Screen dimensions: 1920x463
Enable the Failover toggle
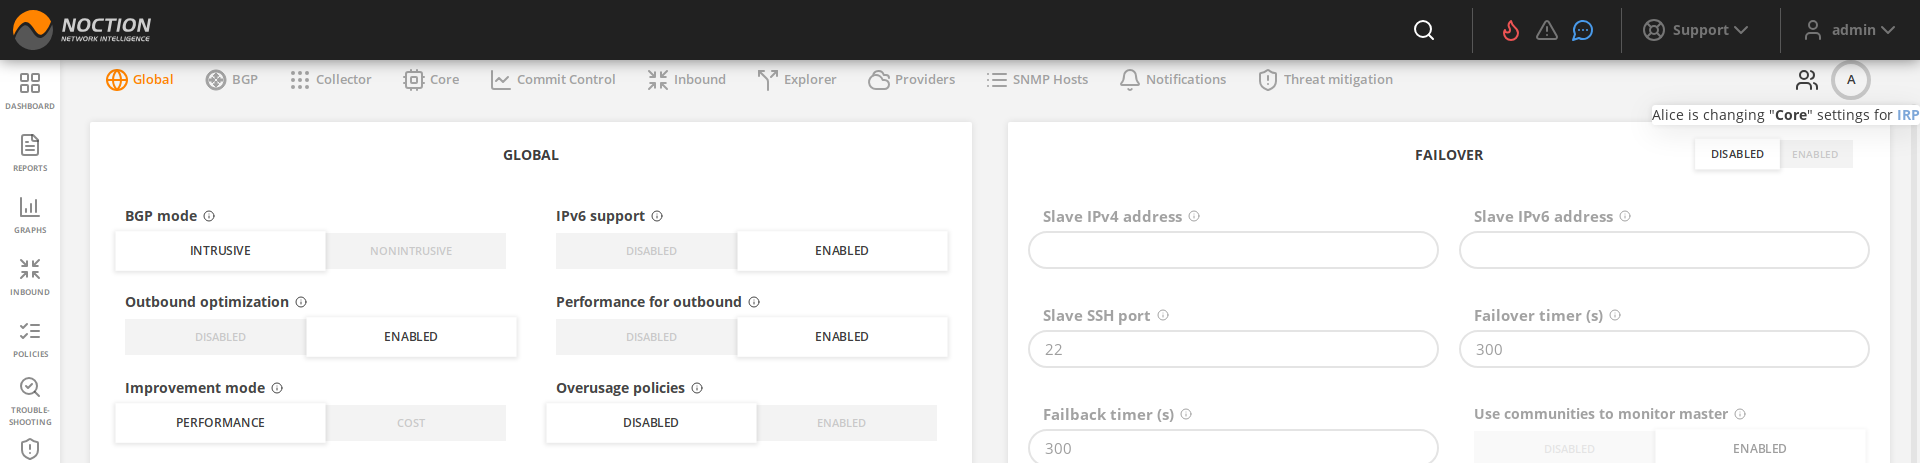1815,154
